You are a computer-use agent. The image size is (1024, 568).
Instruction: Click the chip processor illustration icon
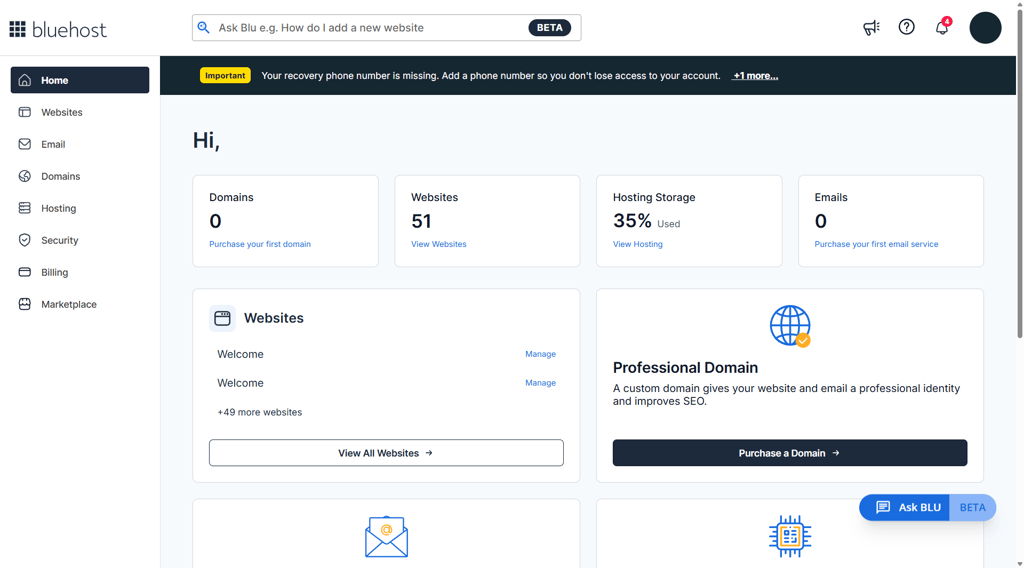[790, 536]
